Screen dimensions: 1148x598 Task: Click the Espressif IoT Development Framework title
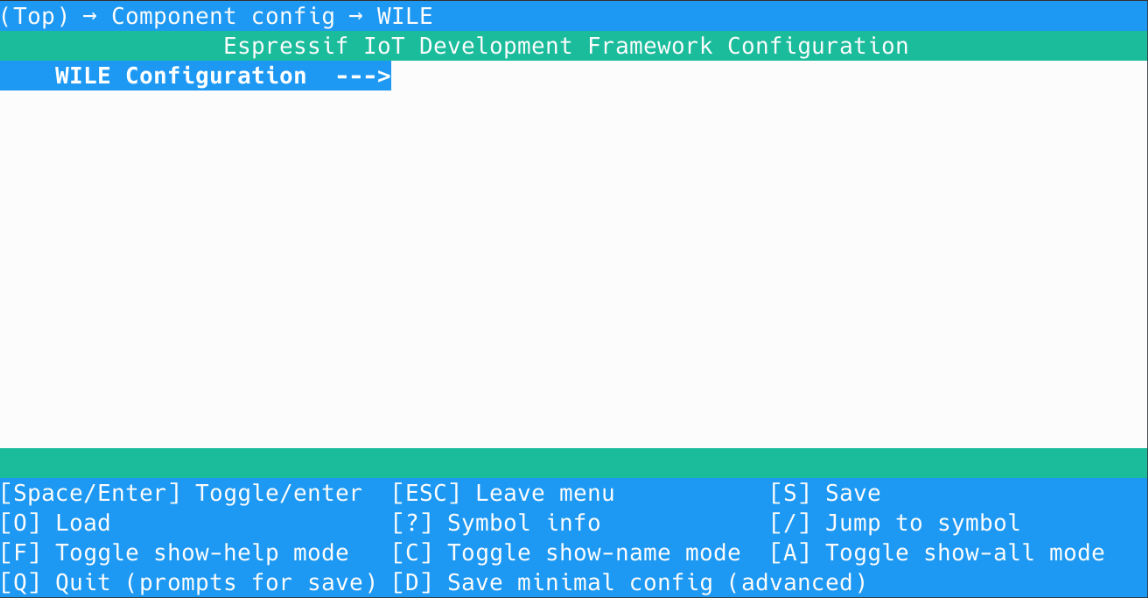coord(565,46)
